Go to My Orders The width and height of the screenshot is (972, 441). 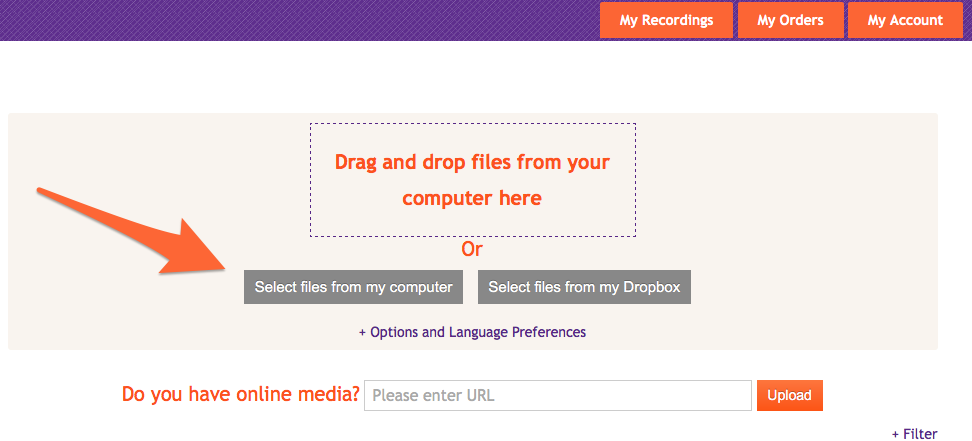(790, 20)
